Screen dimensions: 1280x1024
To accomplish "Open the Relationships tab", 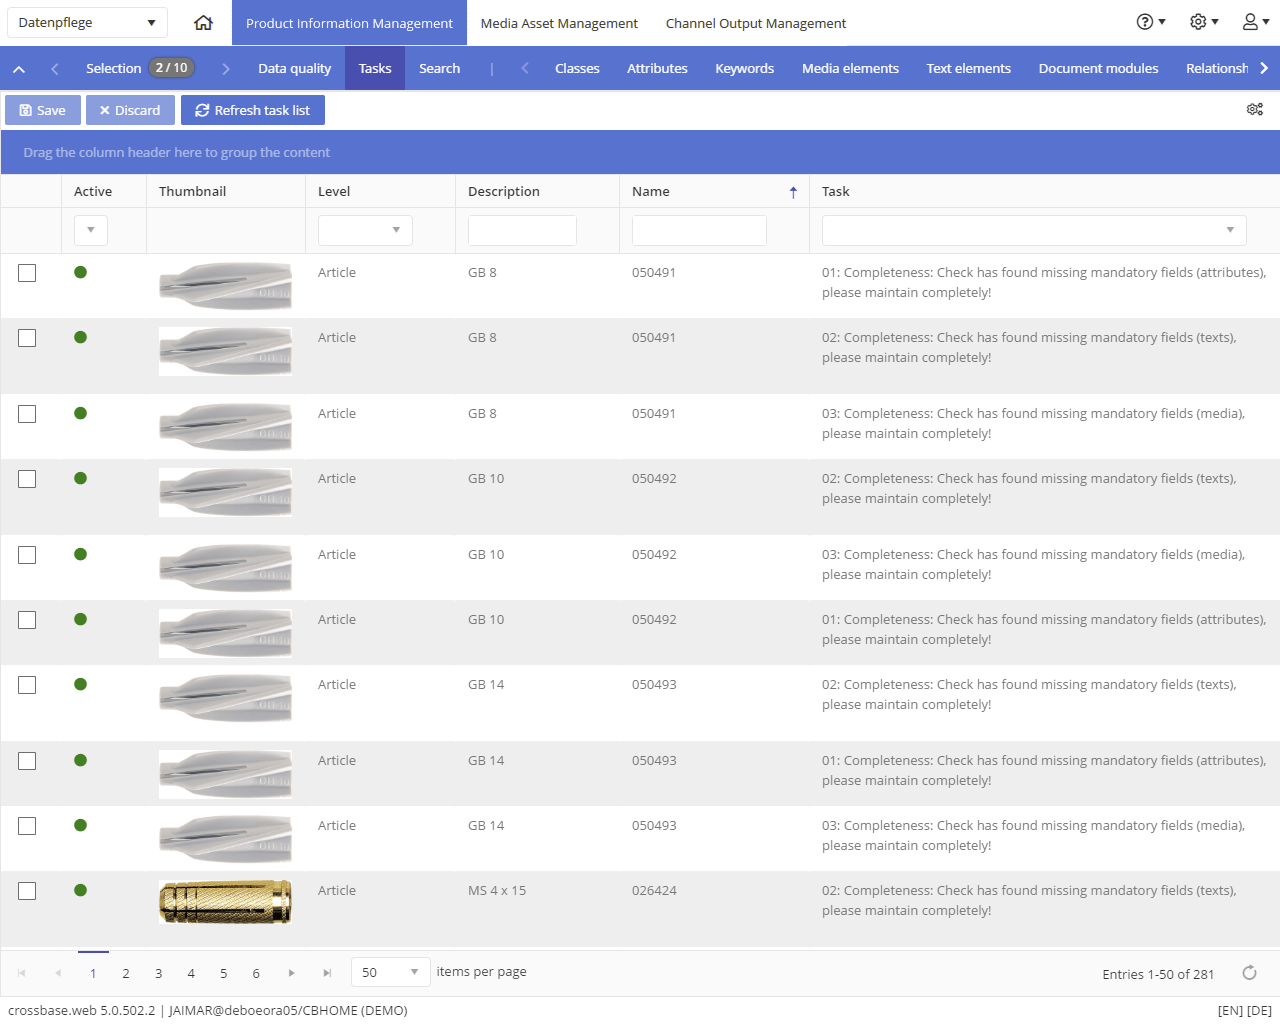I will click(x=1216, y=69).
